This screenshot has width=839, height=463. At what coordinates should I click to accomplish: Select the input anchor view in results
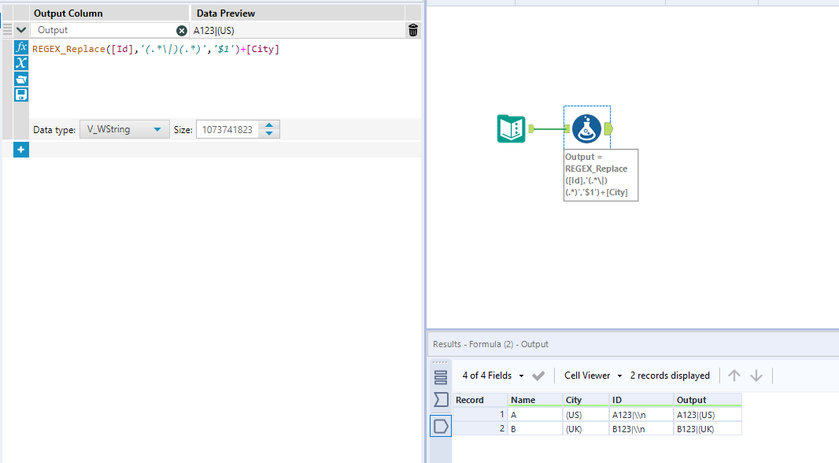pyautogui.click(x=440, y=399)
